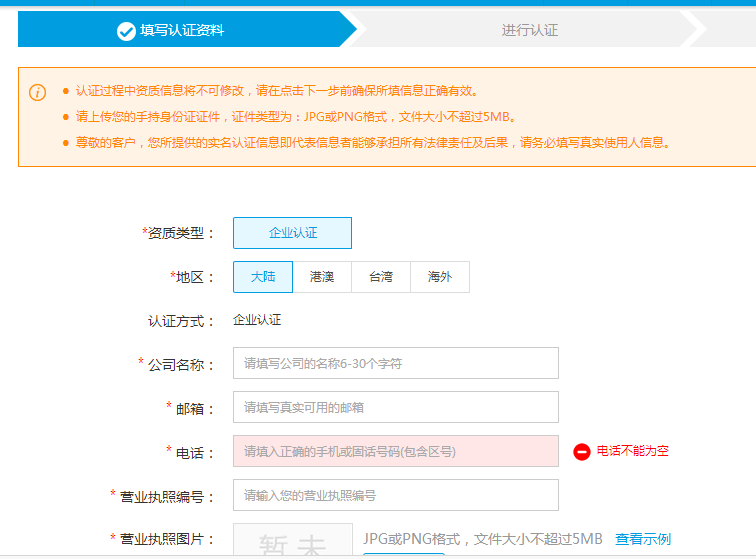Click the 认证方式 value text 企业认证
The image size is (756, 559).
pos(257,320)
